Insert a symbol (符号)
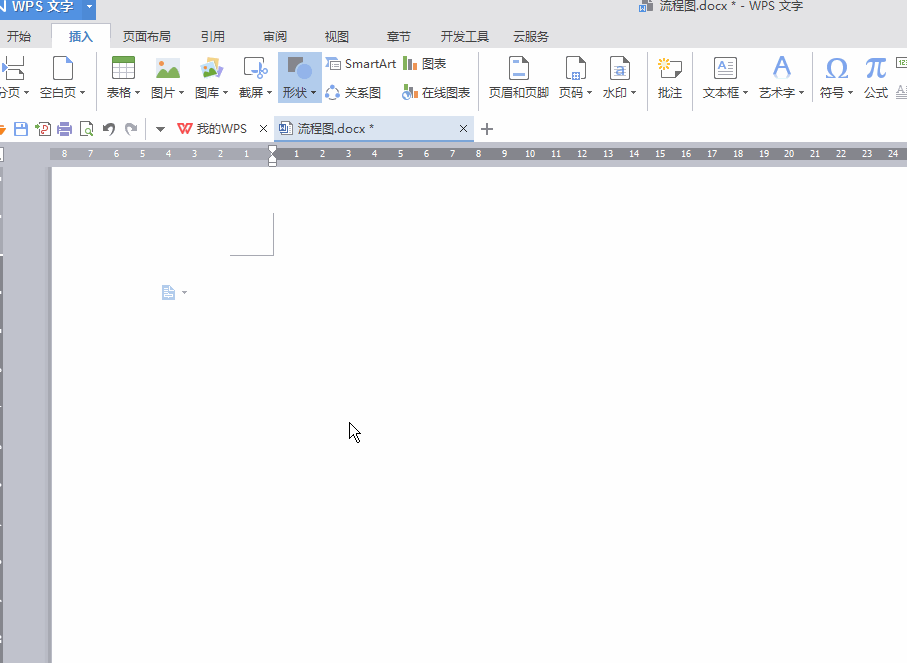The image size is (907, 663). click(x=836, y=77)
